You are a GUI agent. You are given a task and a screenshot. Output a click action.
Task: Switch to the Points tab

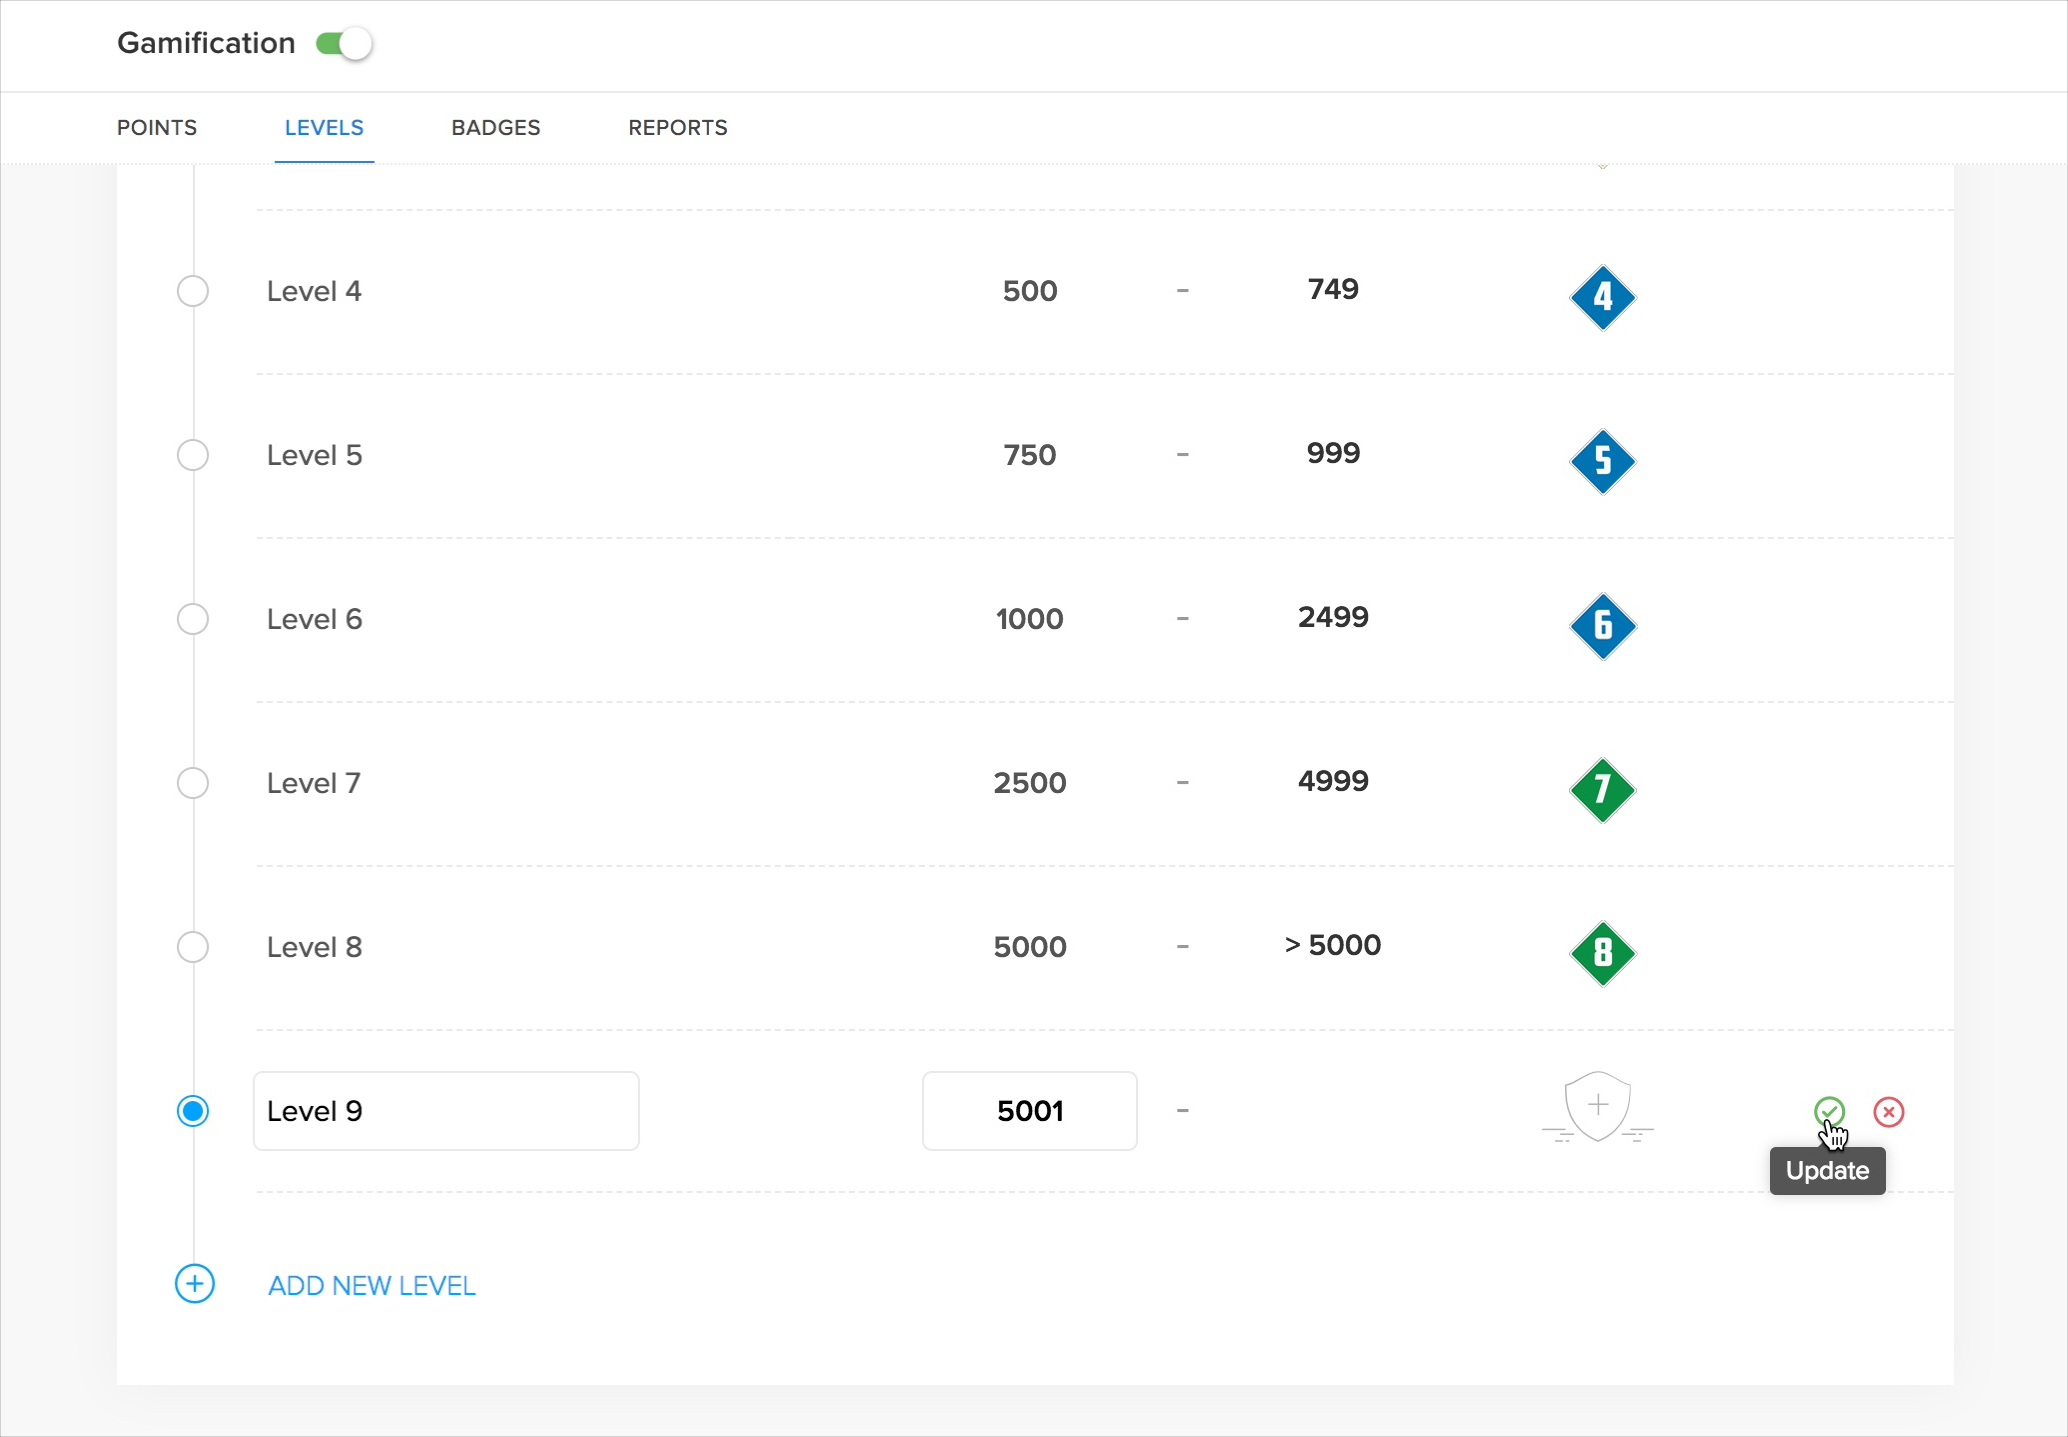(157, 128)
